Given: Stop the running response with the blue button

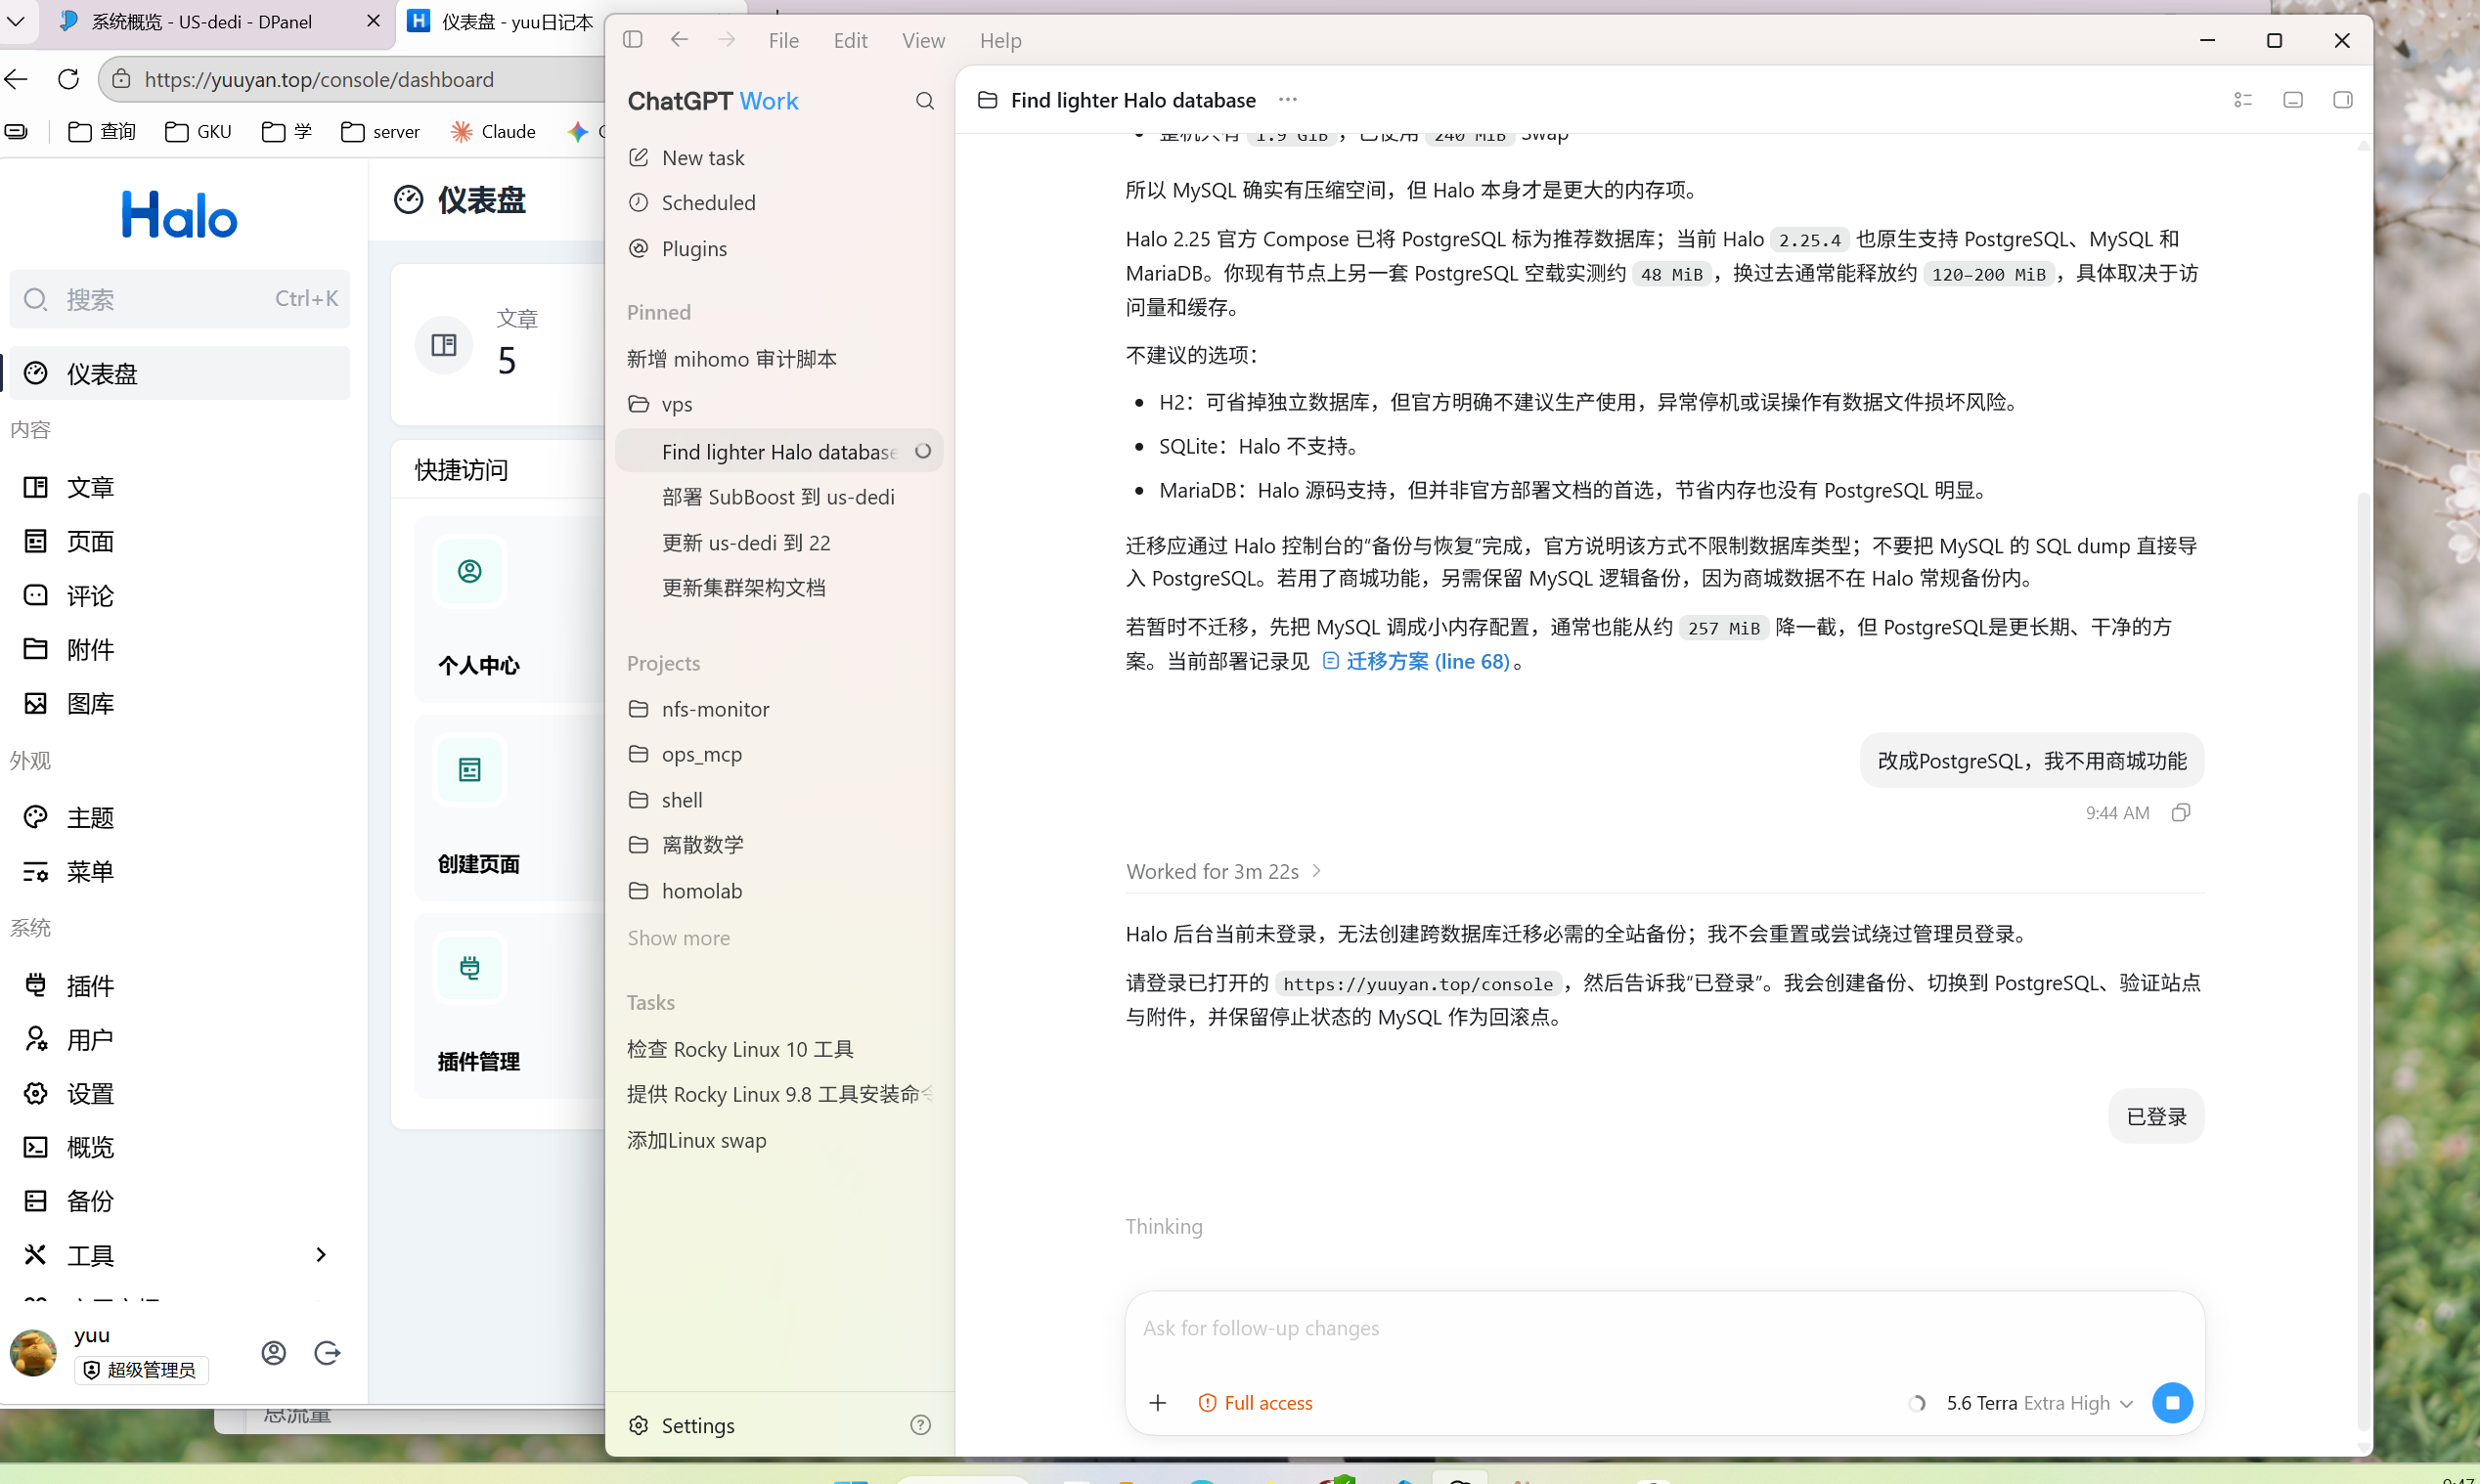Looking at the screenshot, I should [x=2172, y=1403].
